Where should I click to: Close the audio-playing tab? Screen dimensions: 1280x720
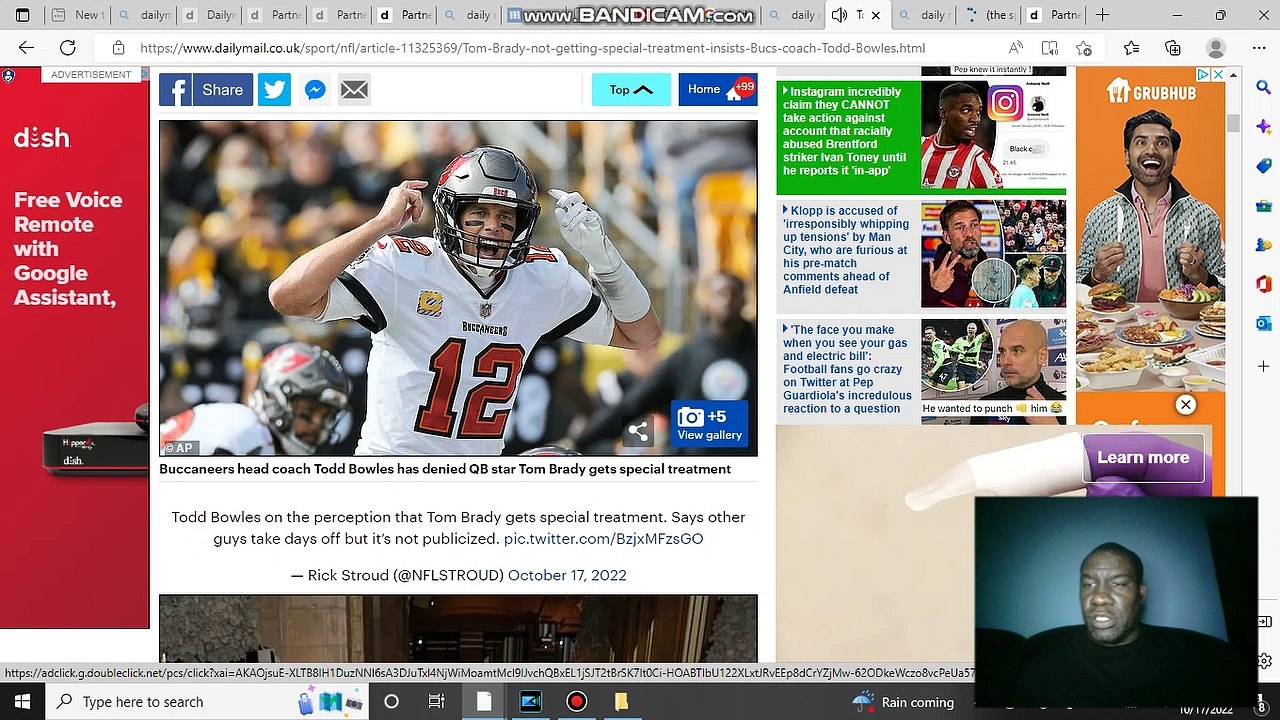pyautogui.click(x=876, y=15)
